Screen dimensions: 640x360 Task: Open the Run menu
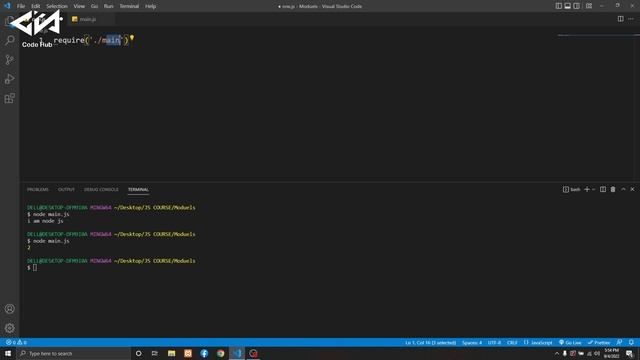(x=109, y=6)
